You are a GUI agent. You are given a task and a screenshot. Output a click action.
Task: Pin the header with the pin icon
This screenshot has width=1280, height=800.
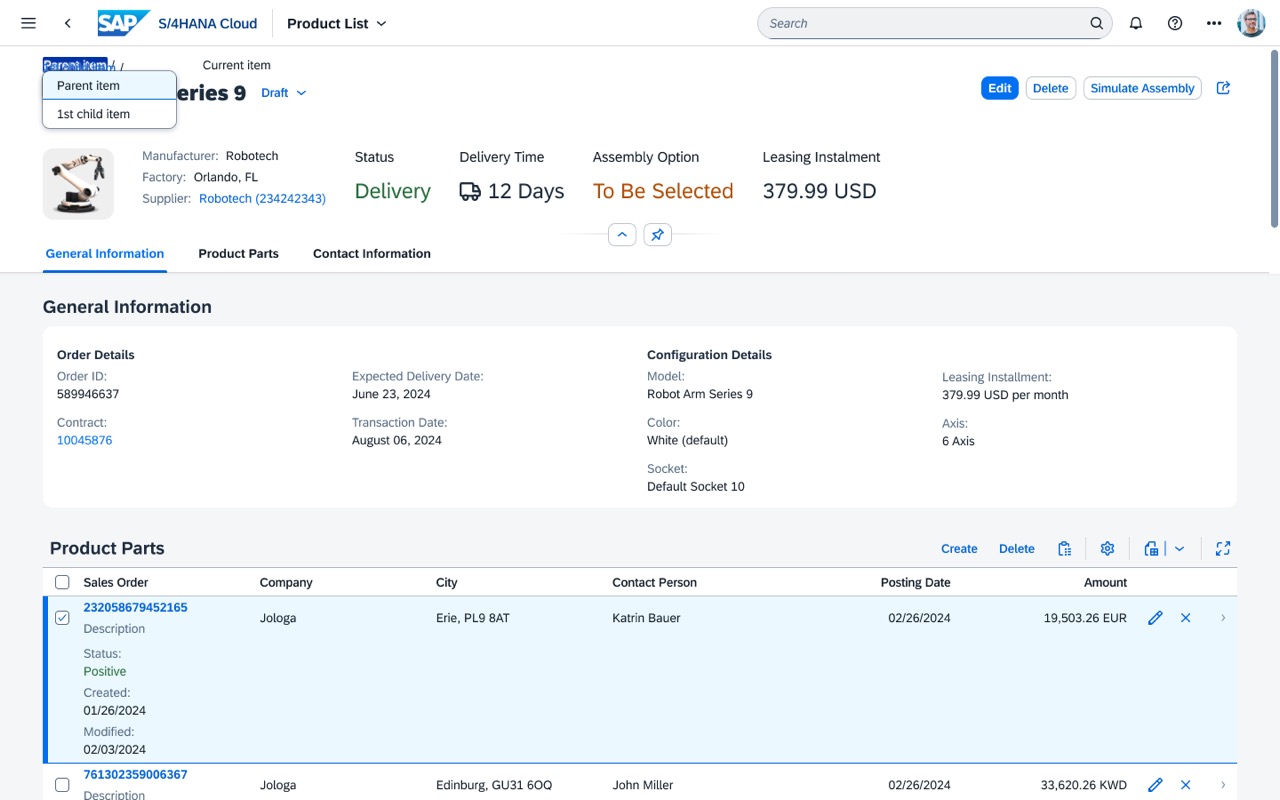(x=657, y=235)
